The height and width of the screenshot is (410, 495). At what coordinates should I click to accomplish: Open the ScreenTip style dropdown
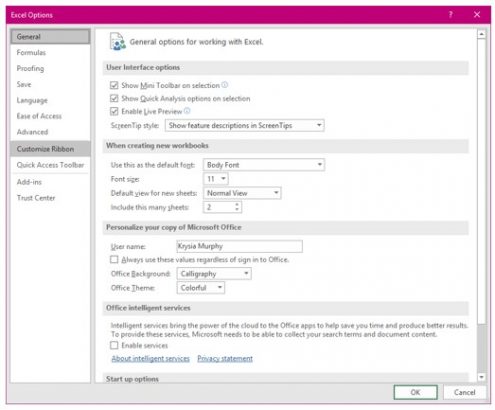point(245,125)
